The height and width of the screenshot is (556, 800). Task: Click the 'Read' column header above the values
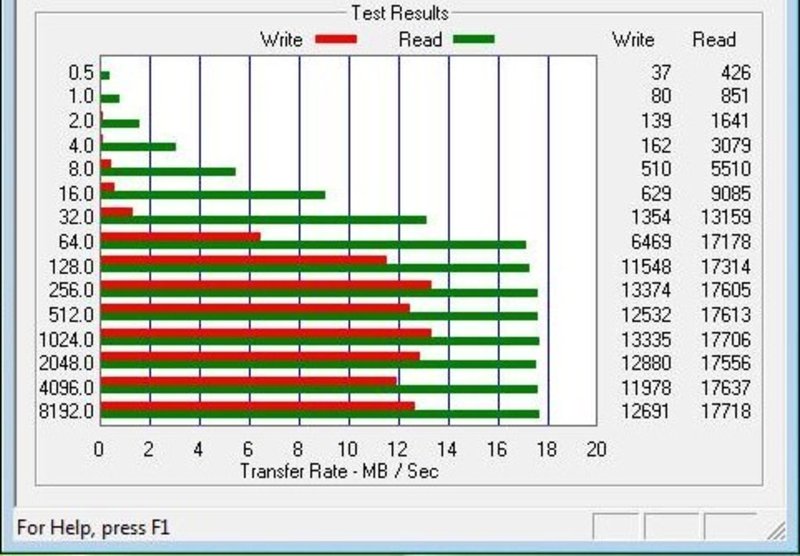[x=714, y=40]
